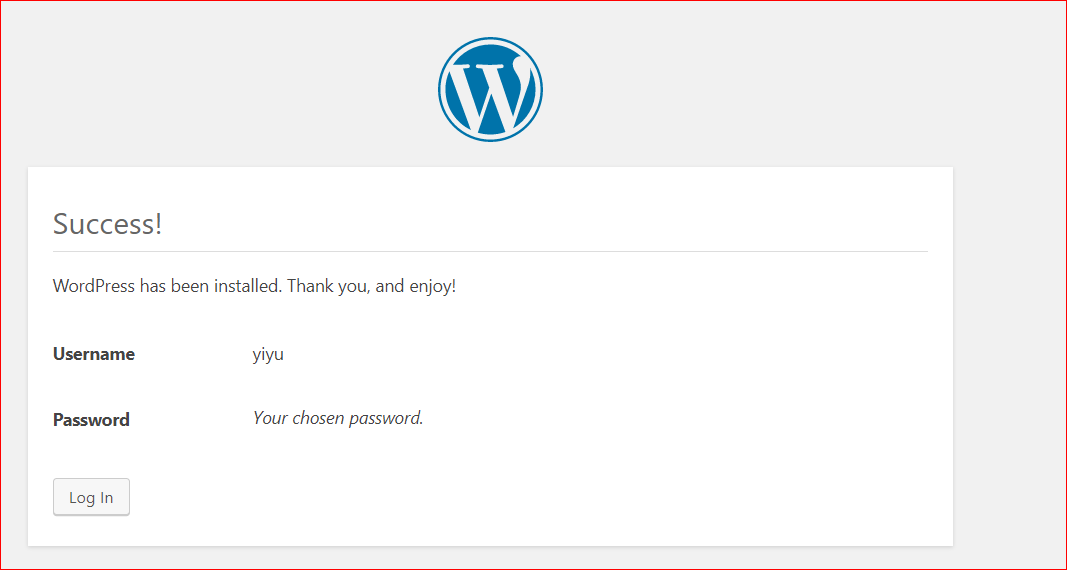Click the Username label
The height and width of the screenshot is (570, 1067).
(94, 354)
